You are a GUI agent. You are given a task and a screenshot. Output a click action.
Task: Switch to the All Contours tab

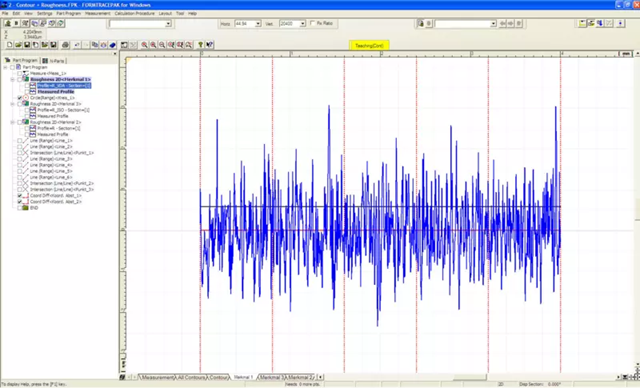point(191,377)
